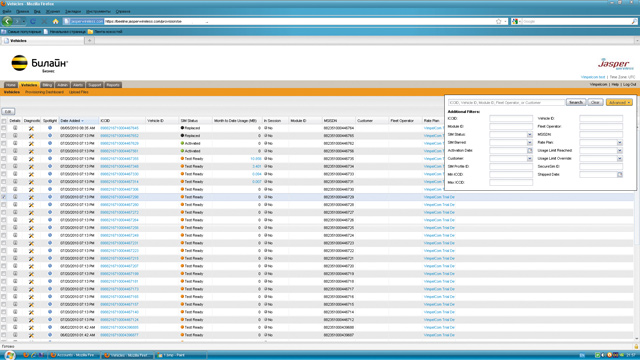Check the second Activated row checkbox

click(x=4, y=151)
